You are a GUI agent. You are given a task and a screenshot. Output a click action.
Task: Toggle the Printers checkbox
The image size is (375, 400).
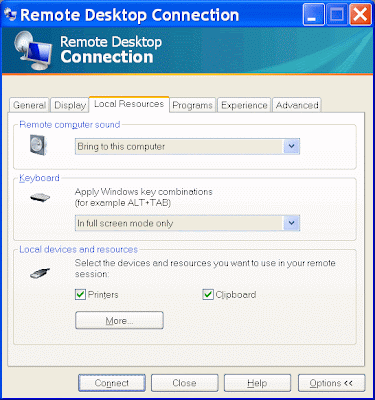[x=80, y=295]
